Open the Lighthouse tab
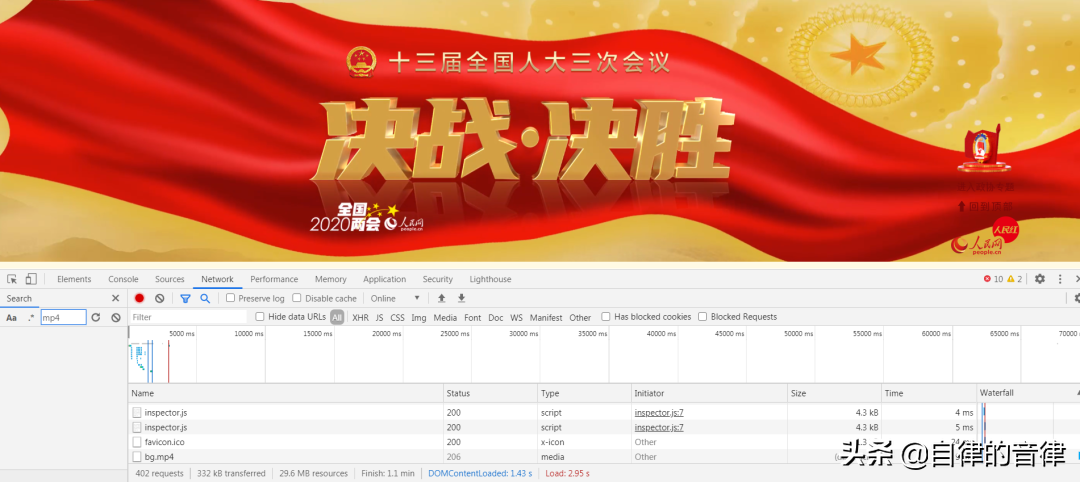Viewport: 1080px width, 482px height. tap(490, 279)
